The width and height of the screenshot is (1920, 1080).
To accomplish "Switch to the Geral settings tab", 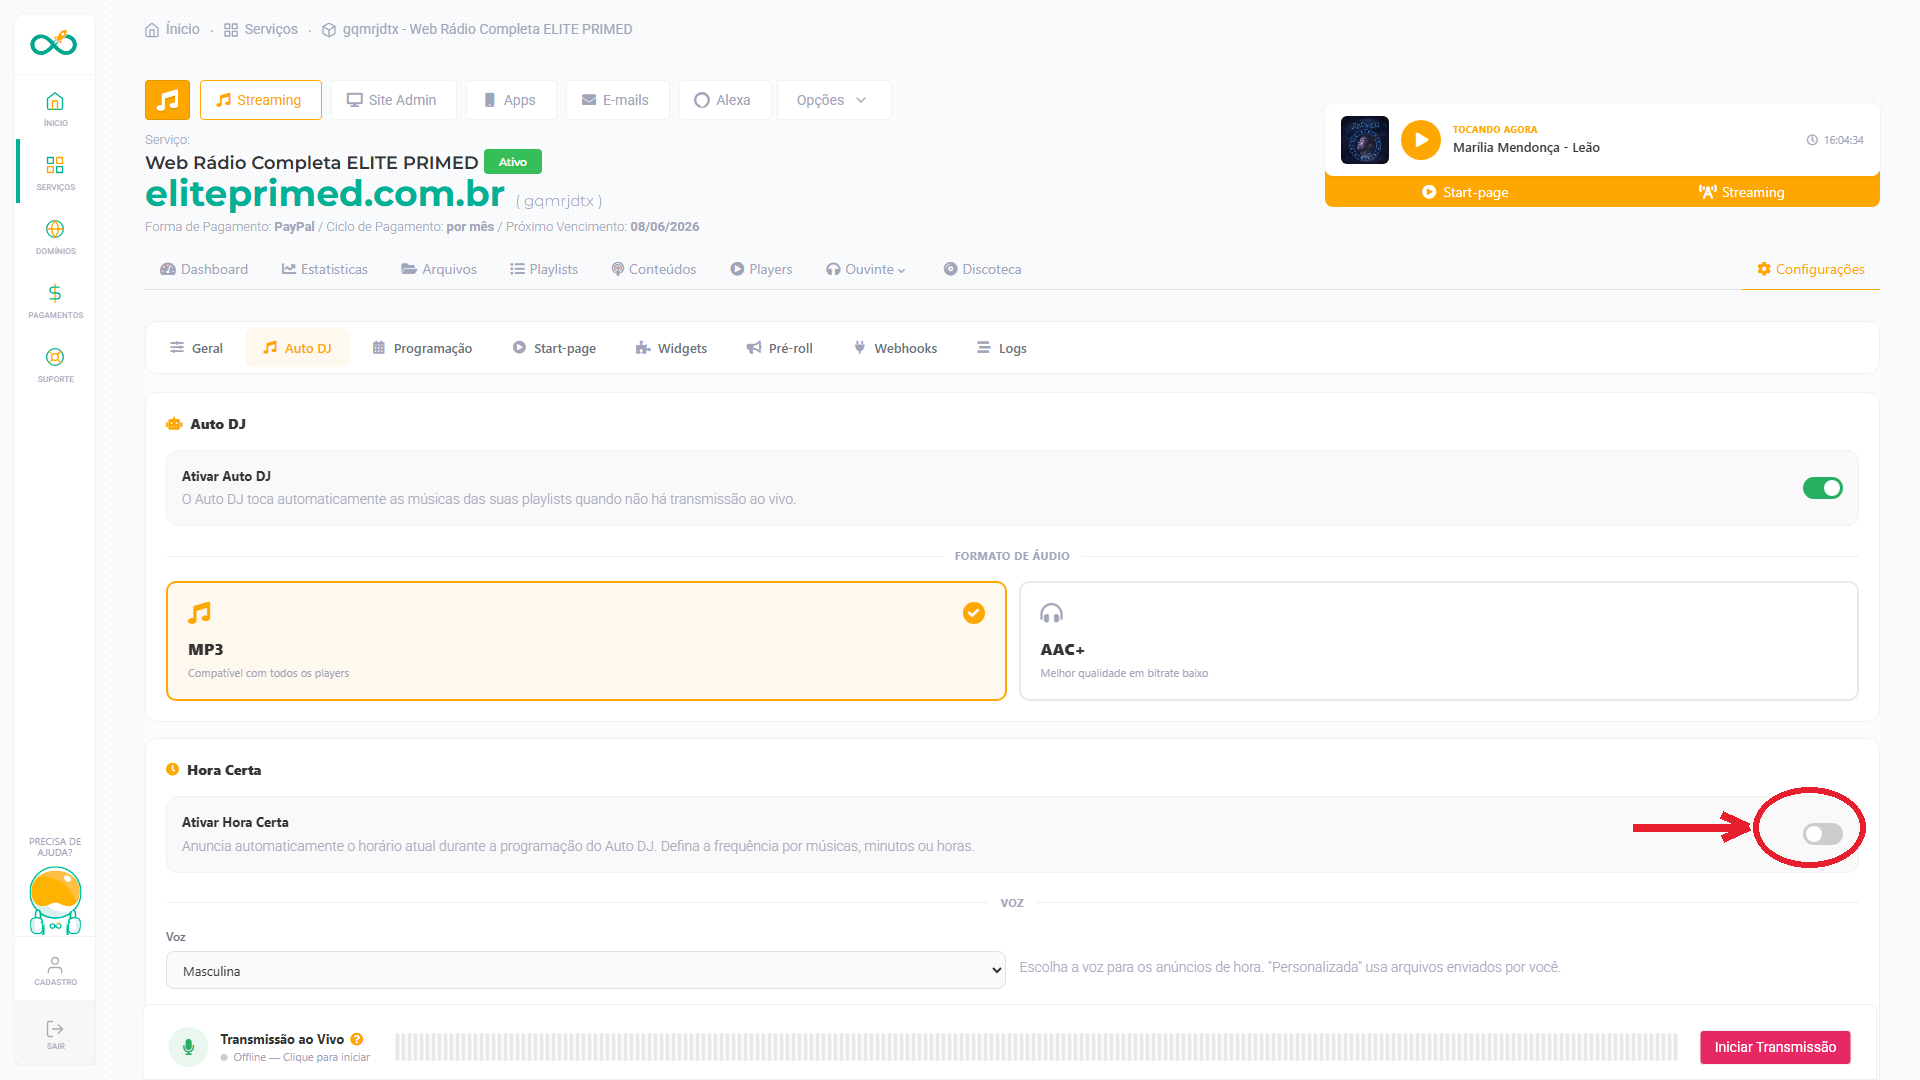I will point(196,348).
